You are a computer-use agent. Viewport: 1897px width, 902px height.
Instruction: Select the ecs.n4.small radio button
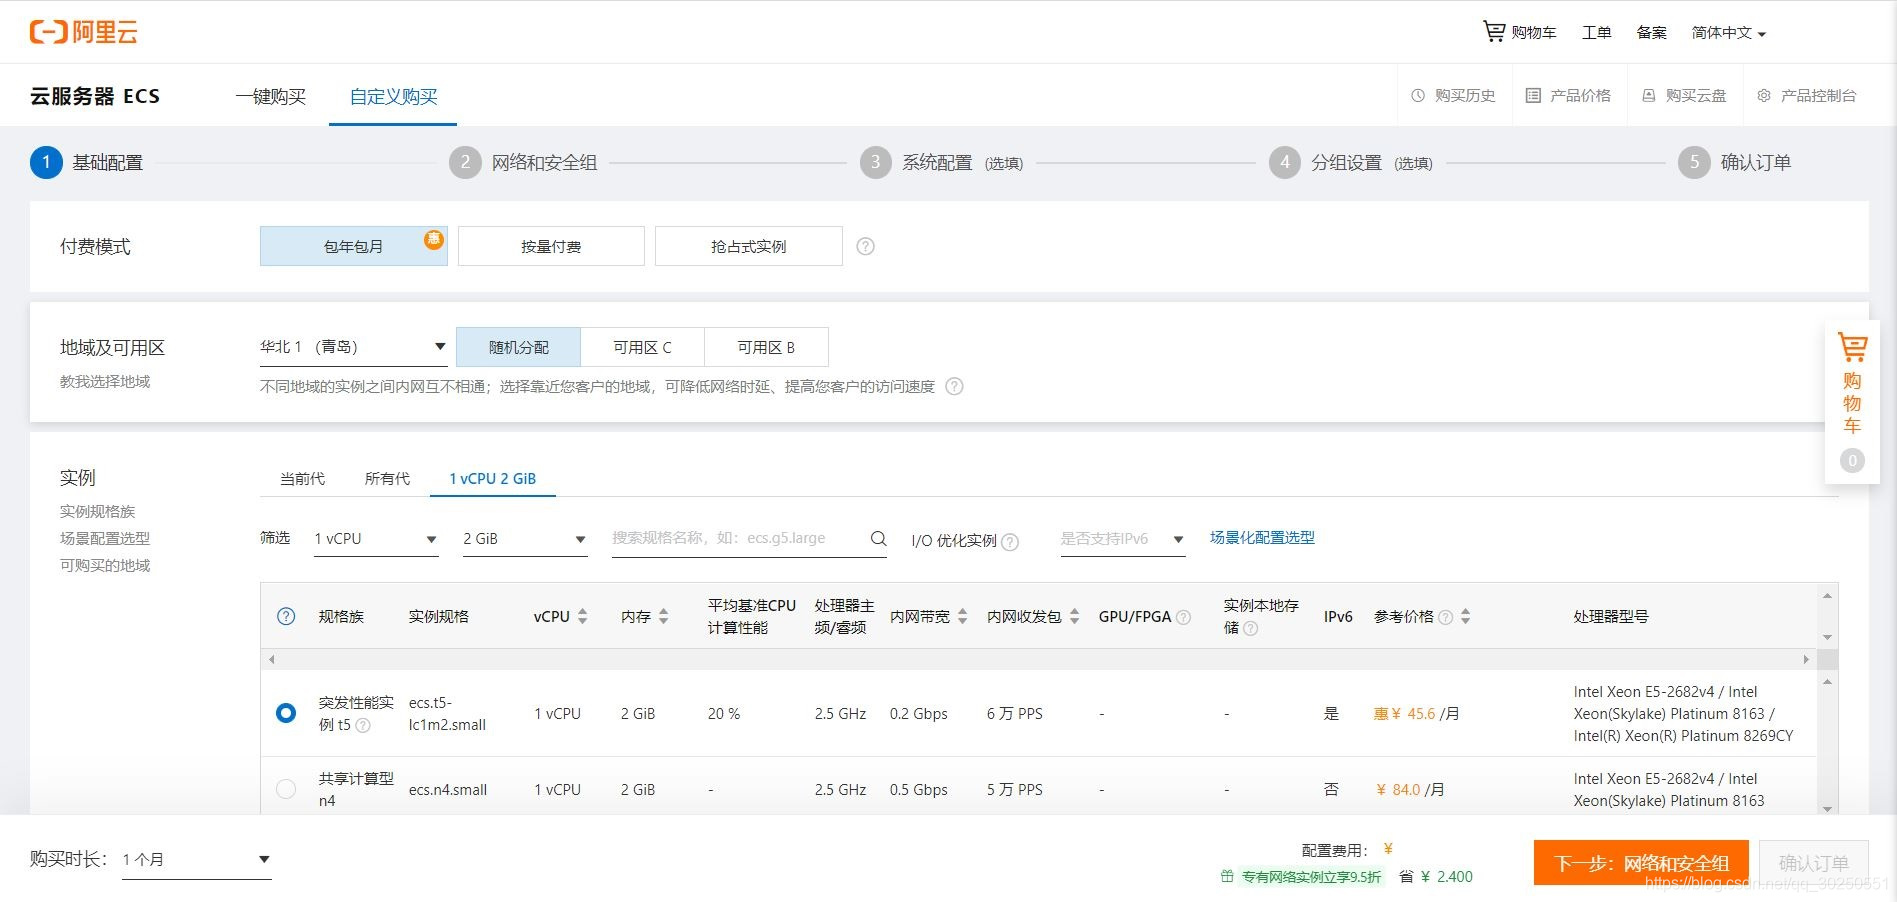pos(286,789)
